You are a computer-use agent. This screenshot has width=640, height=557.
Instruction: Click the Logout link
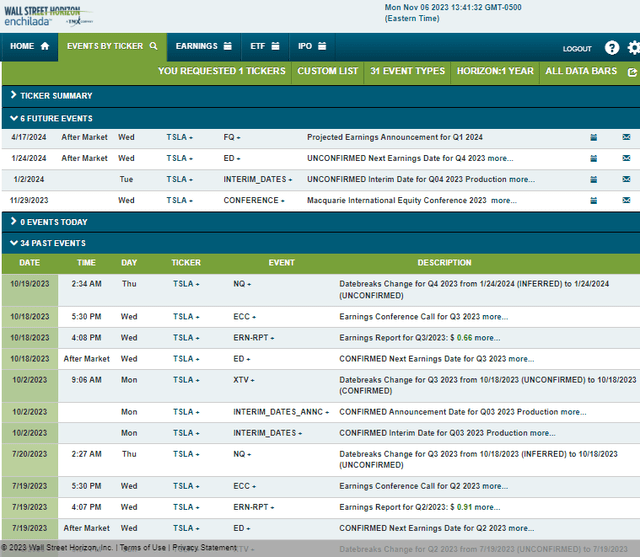click(x=577, y=49)
